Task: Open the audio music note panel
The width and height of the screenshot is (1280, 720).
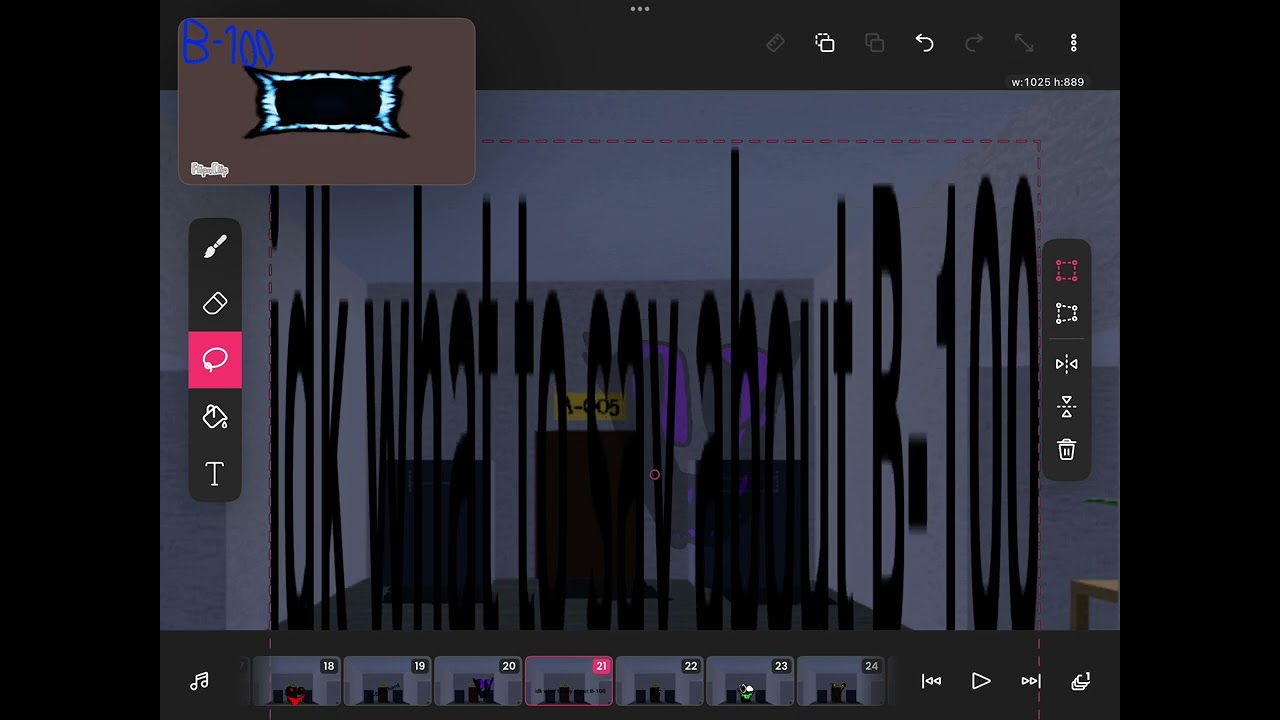Action: (x=200, y=681)
